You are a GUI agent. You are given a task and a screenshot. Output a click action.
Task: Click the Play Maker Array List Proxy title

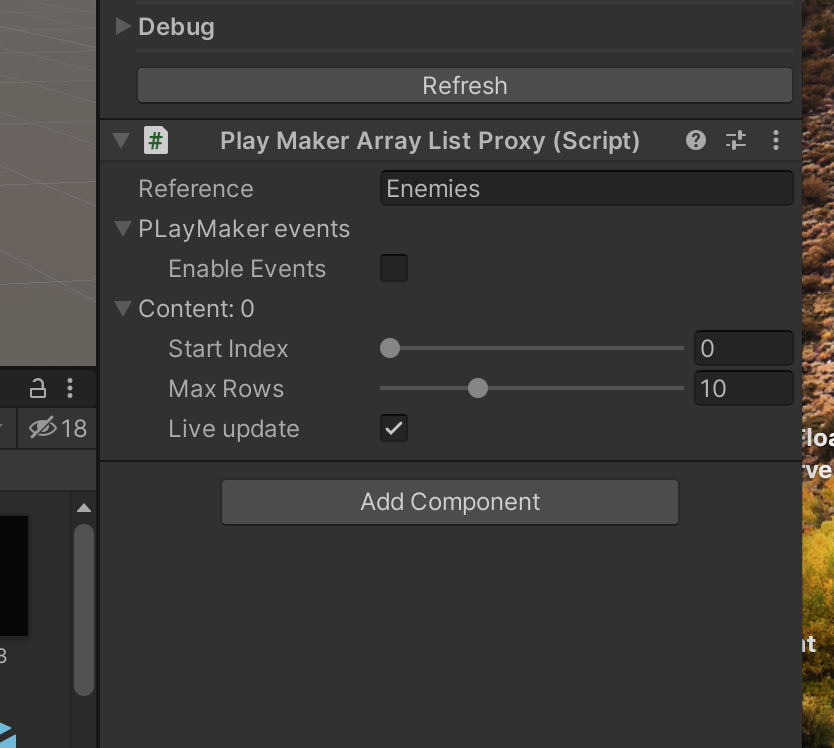[430, 141]
